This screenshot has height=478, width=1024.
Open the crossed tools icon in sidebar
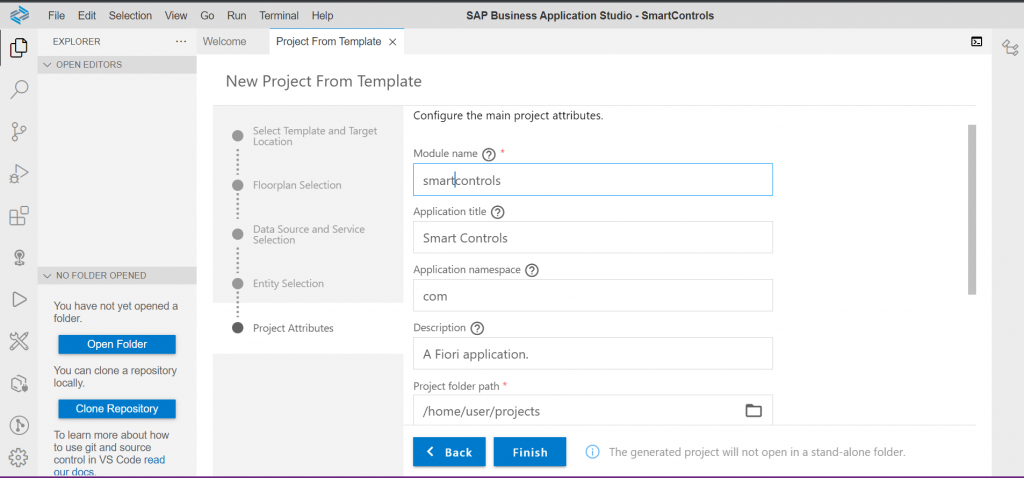tap(19, 342)
